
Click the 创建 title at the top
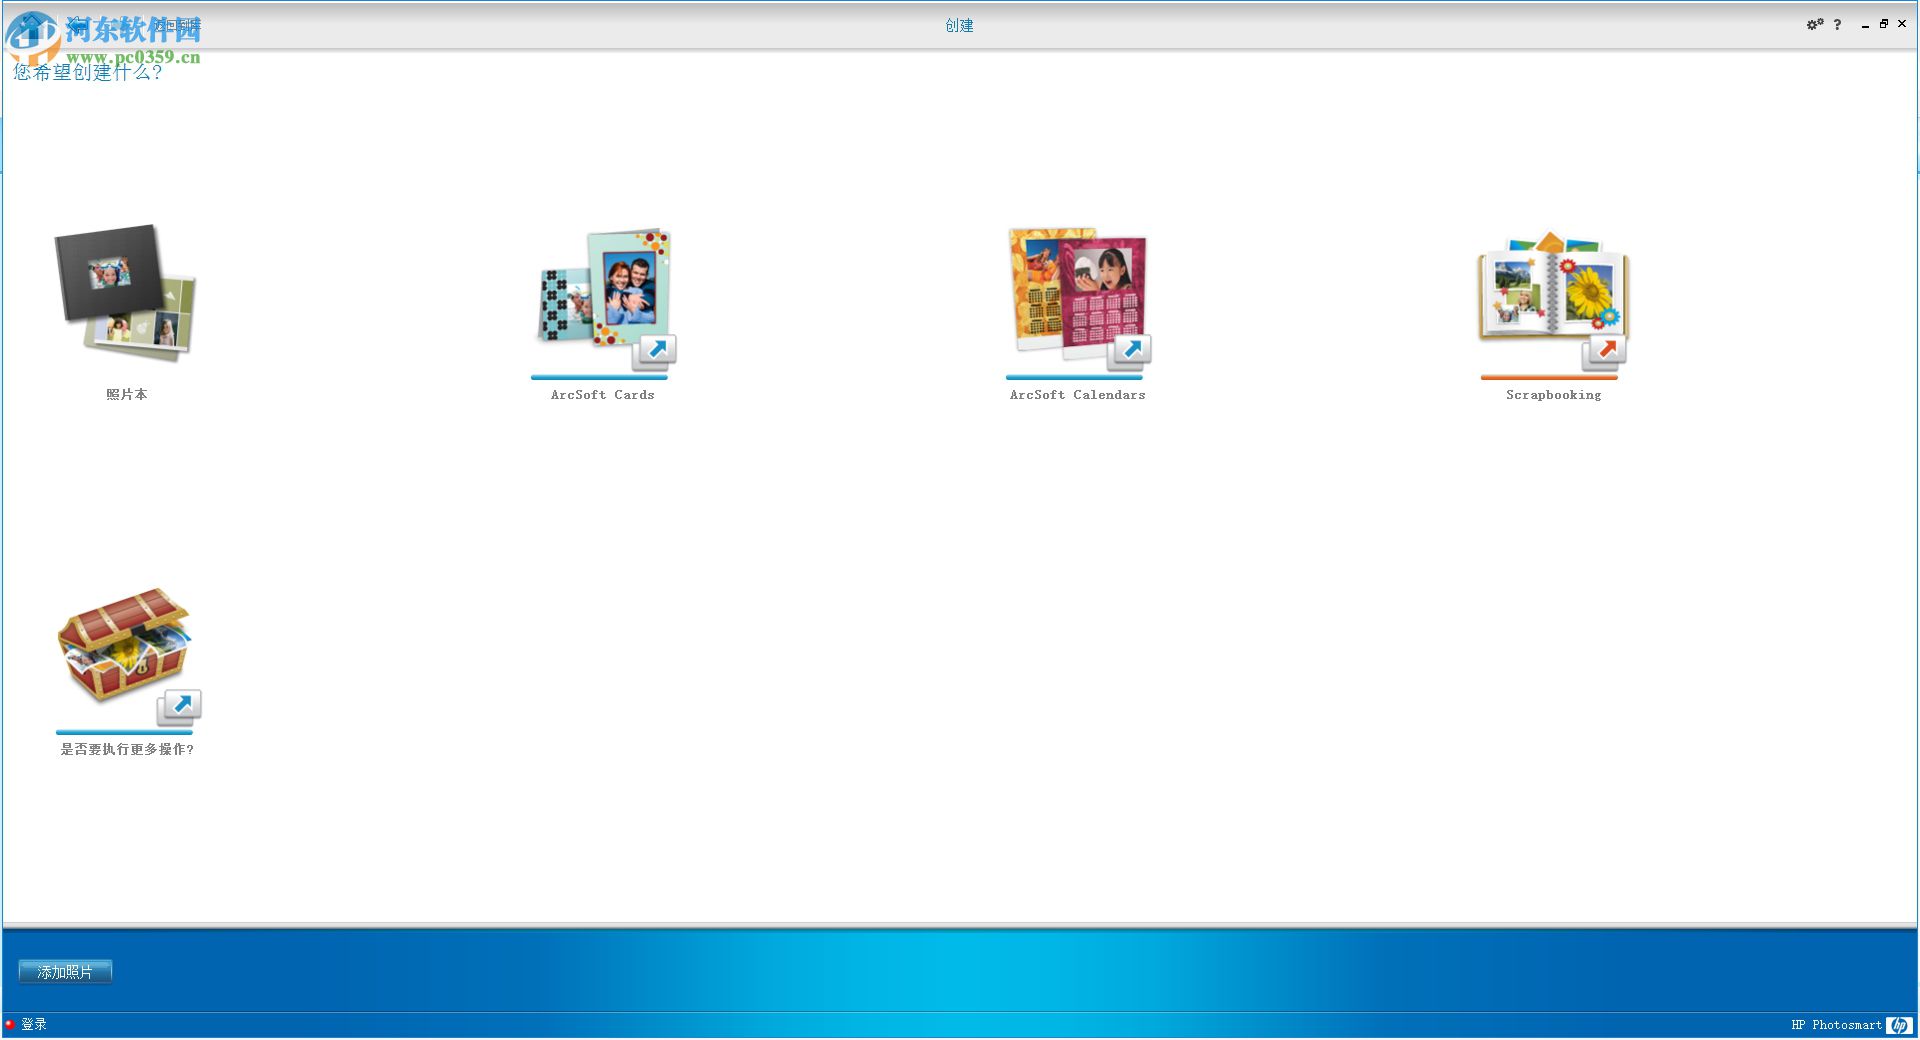point(959,25)
